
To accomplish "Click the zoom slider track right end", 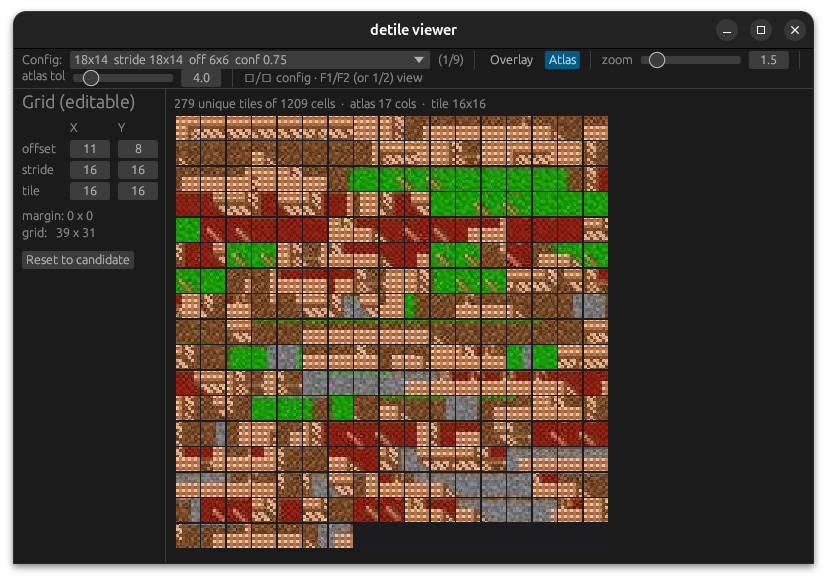I will 737,60.
